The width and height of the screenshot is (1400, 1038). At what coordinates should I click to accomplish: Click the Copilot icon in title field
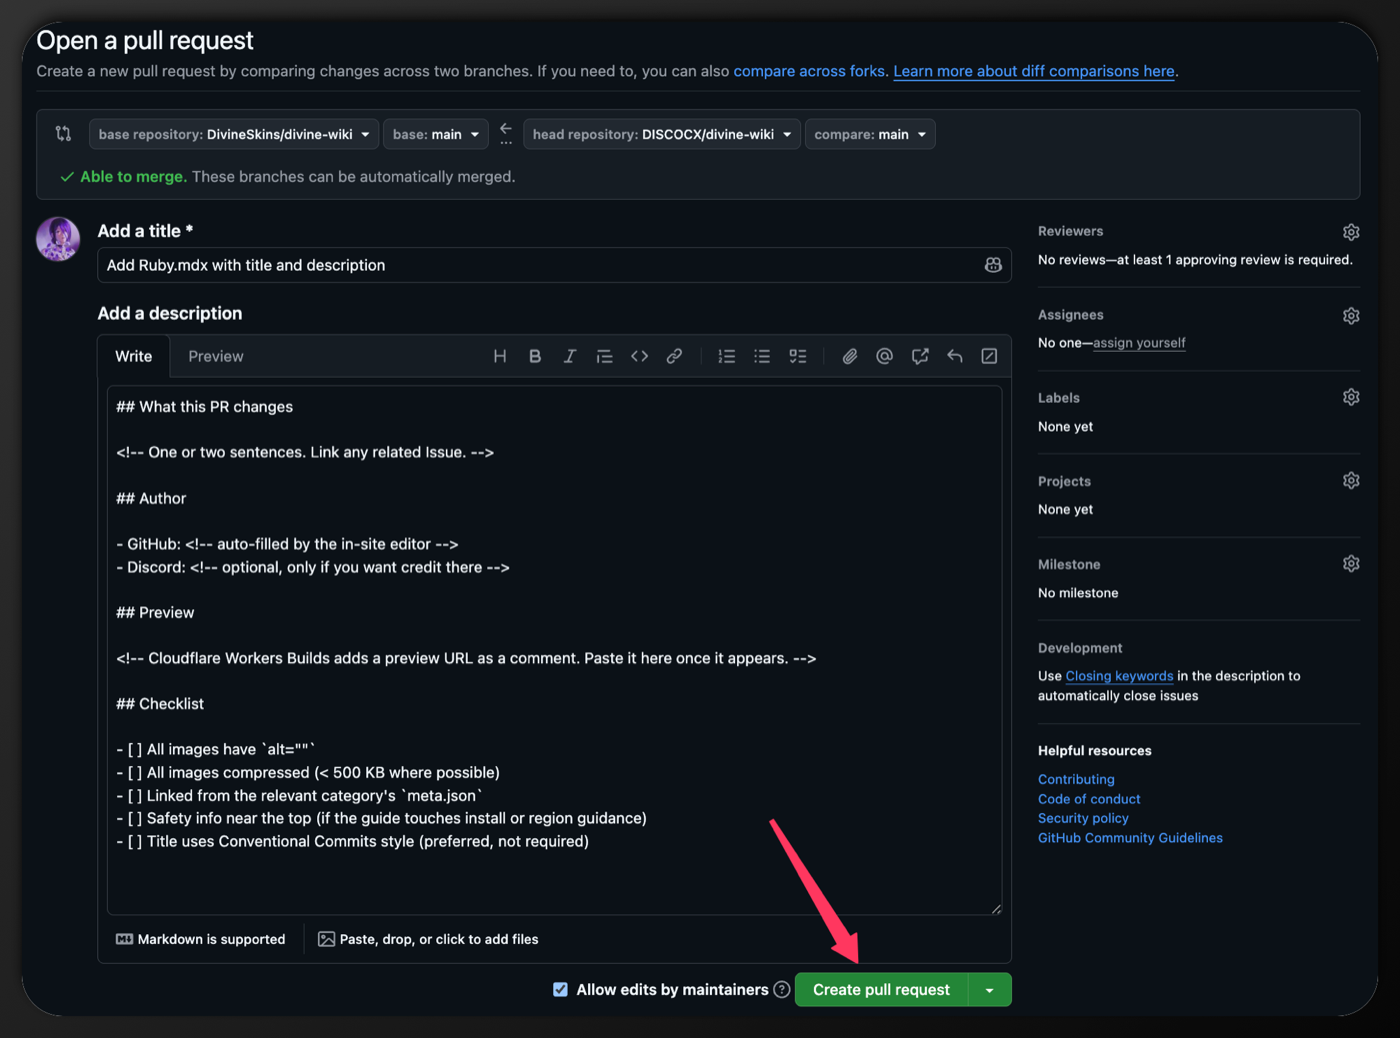coord(993,265)
